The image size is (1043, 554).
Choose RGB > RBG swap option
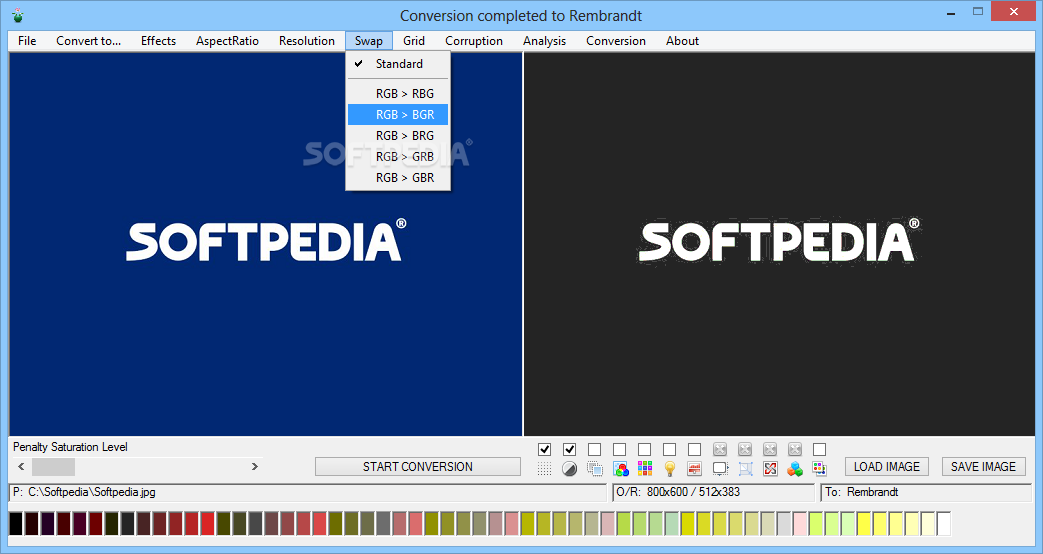[398, 94]
